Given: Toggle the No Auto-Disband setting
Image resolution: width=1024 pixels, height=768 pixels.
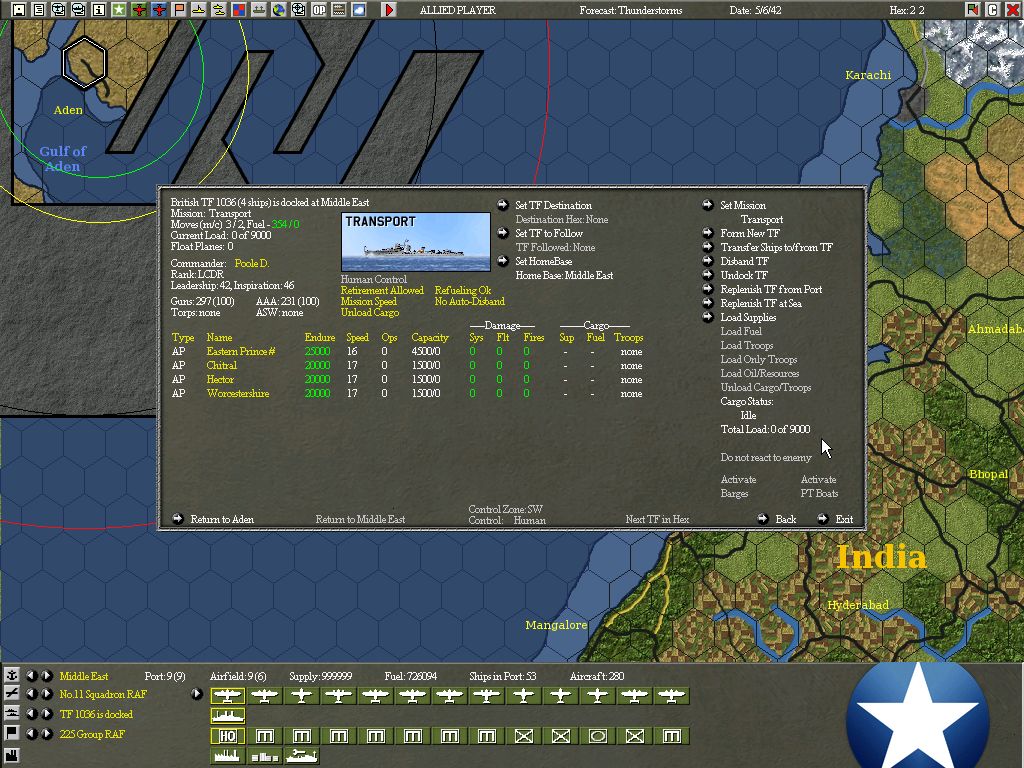Looking at the screenshot, I should pyautogui.click(x=470, y=301).
